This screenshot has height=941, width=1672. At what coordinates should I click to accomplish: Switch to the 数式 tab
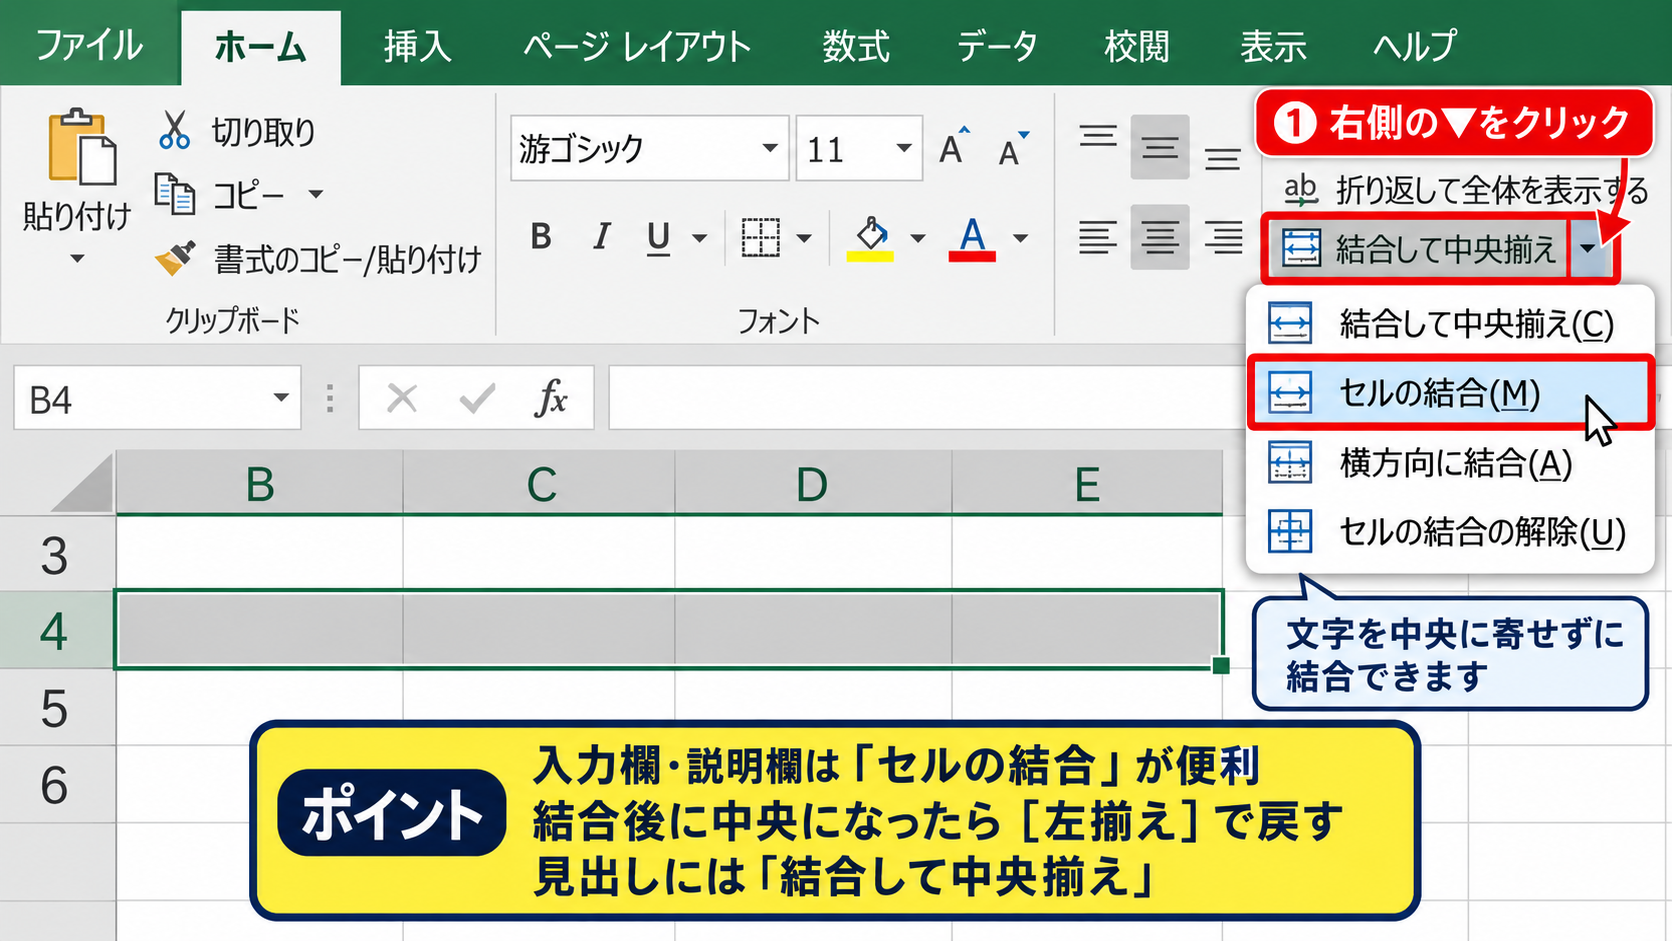click(x=856, y=46)
